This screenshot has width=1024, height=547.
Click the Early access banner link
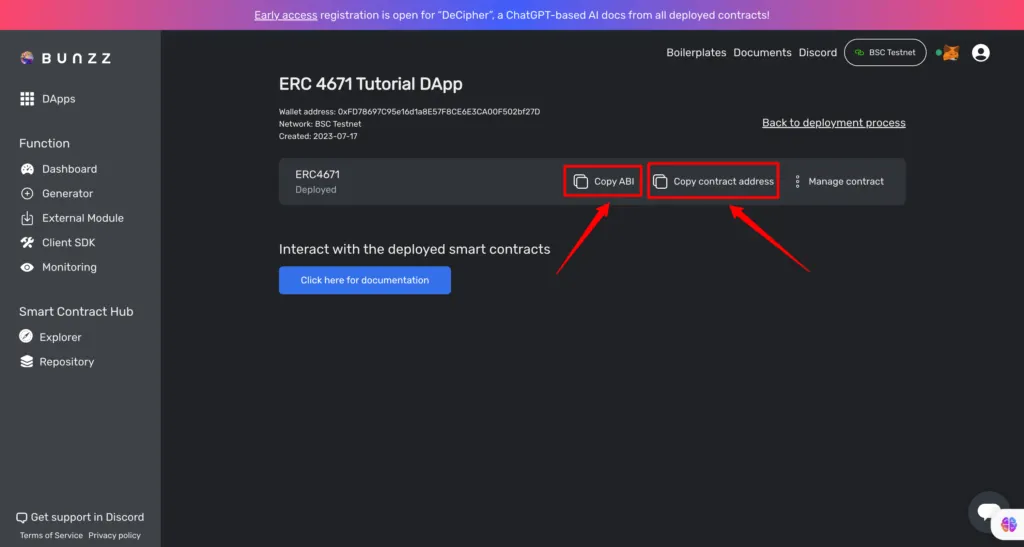tap(286, 15)
